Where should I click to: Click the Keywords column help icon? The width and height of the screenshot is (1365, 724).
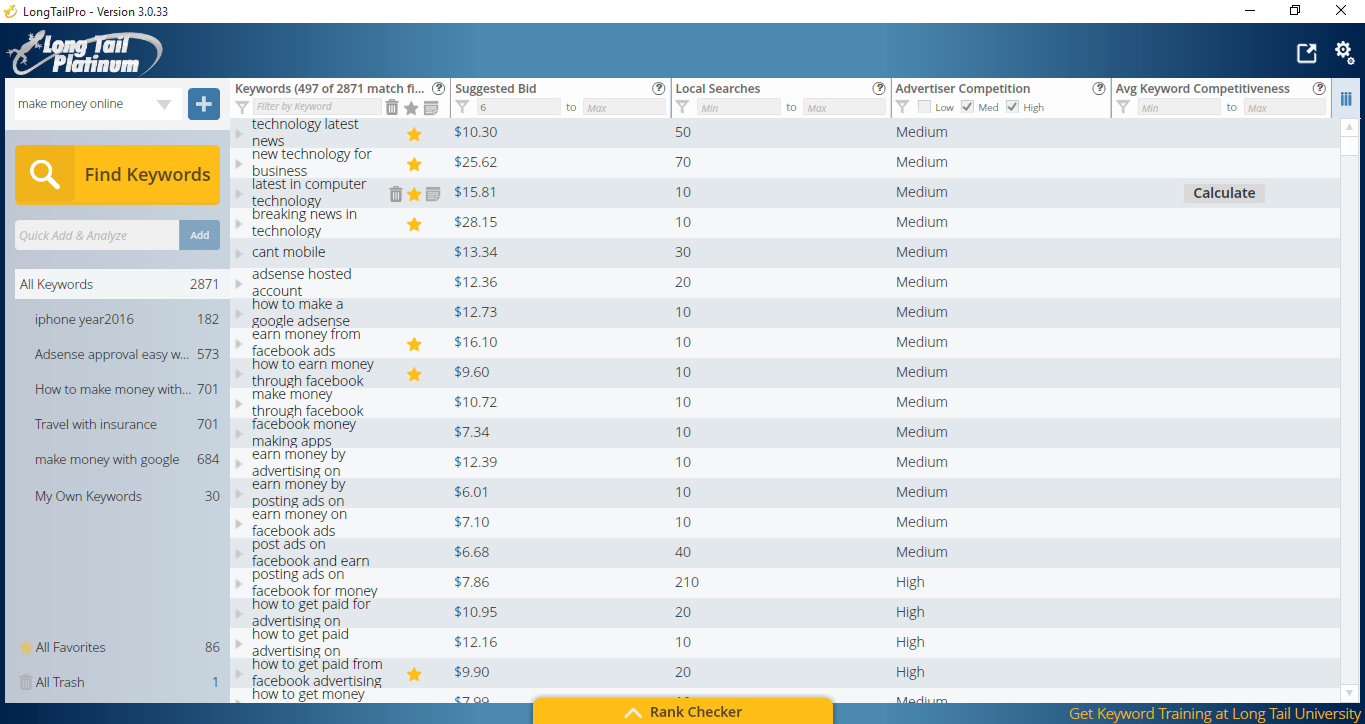tap(438, 89)
